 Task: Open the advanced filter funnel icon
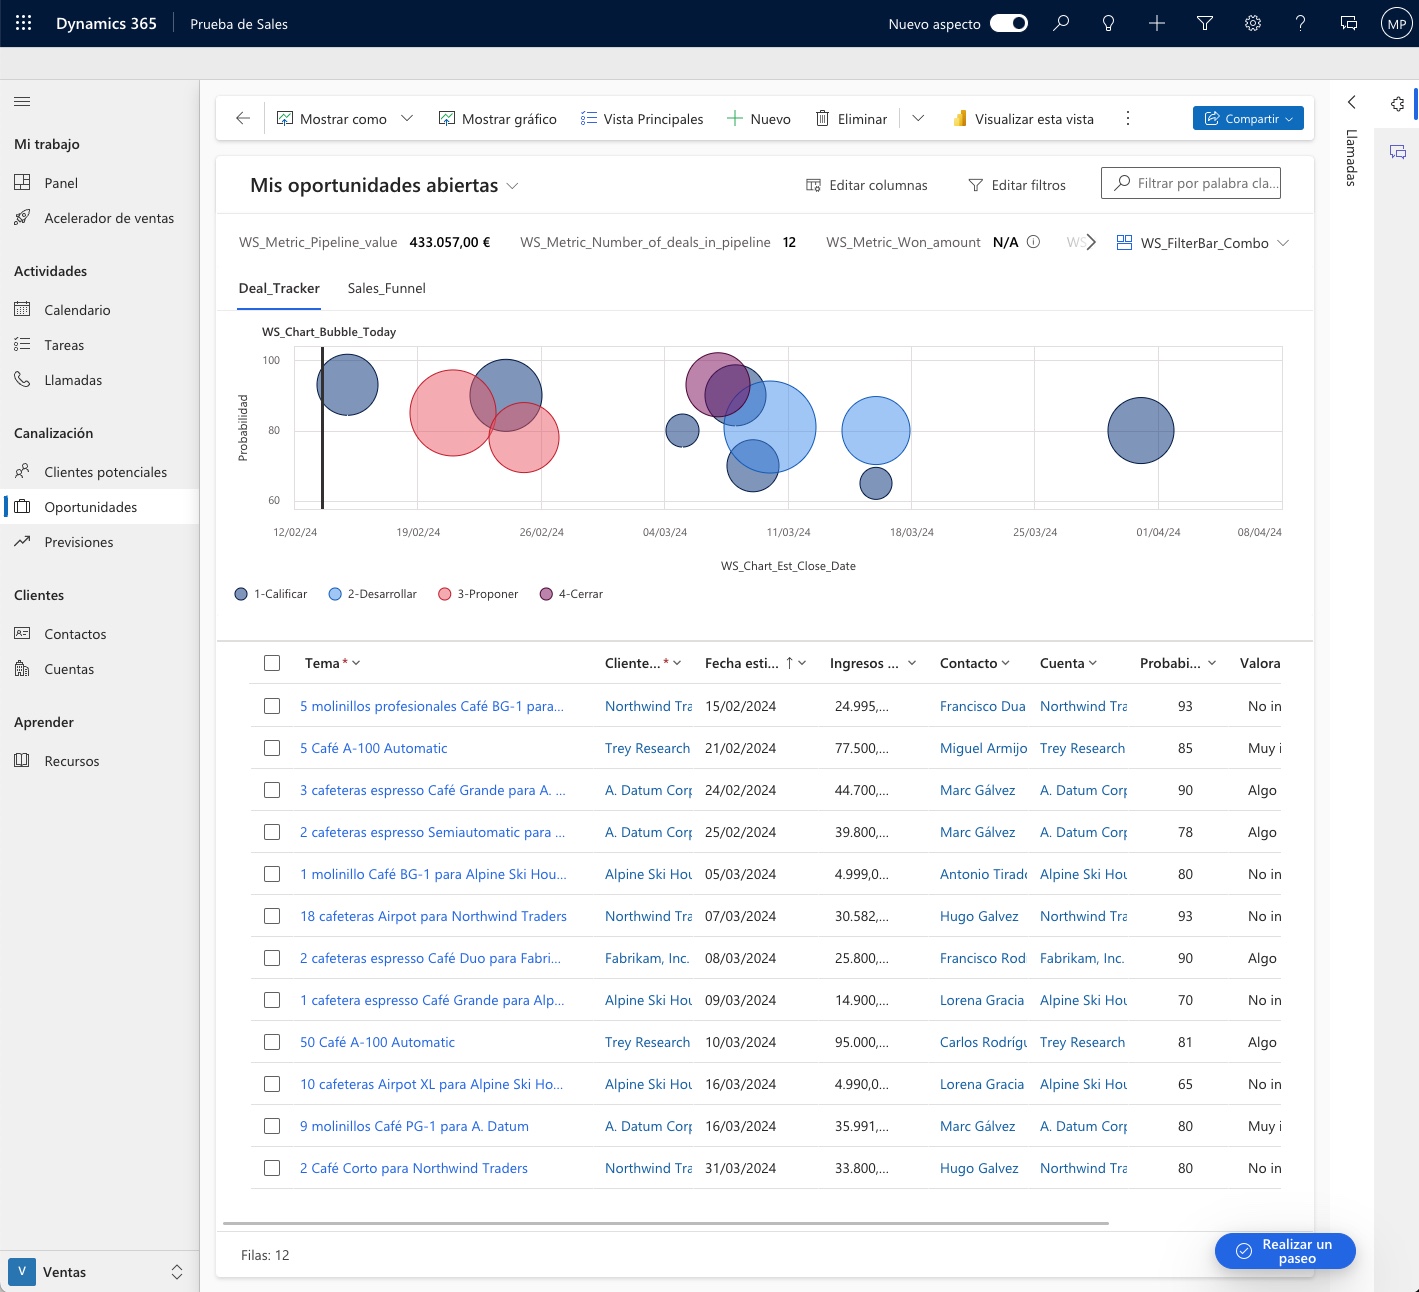pos(1205,23)
